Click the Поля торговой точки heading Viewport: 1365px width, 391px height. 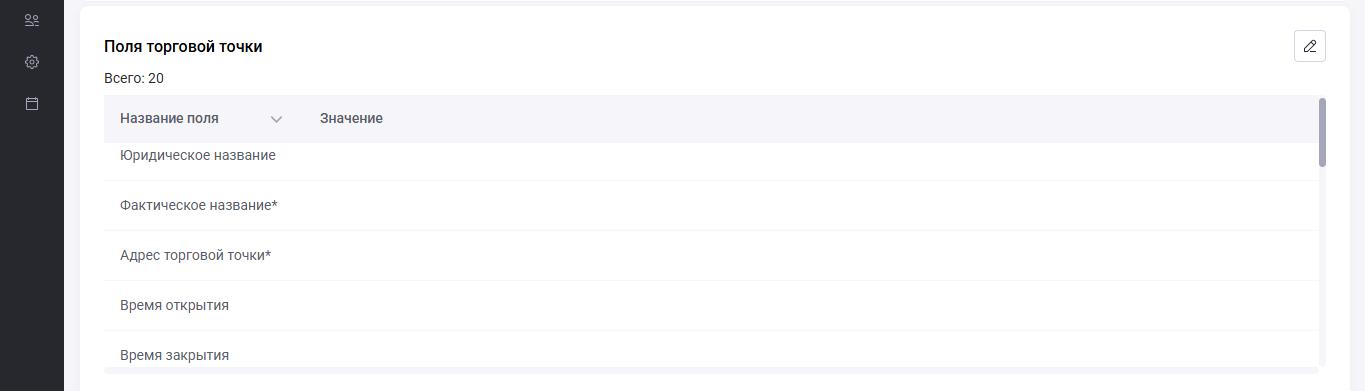click(x=183, y=46)
